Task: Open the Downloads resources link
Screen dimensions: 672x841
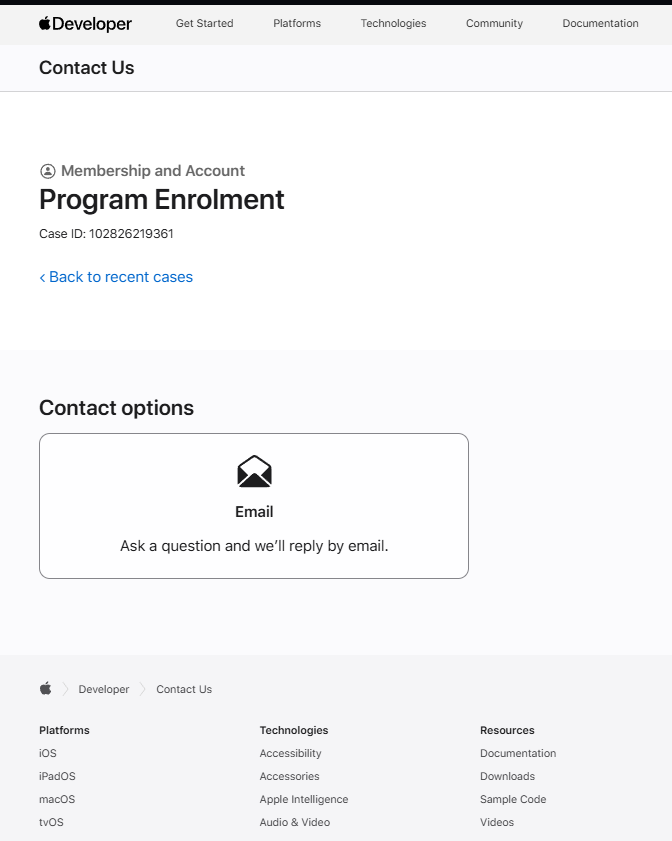Action: click(x=507, y=776)
